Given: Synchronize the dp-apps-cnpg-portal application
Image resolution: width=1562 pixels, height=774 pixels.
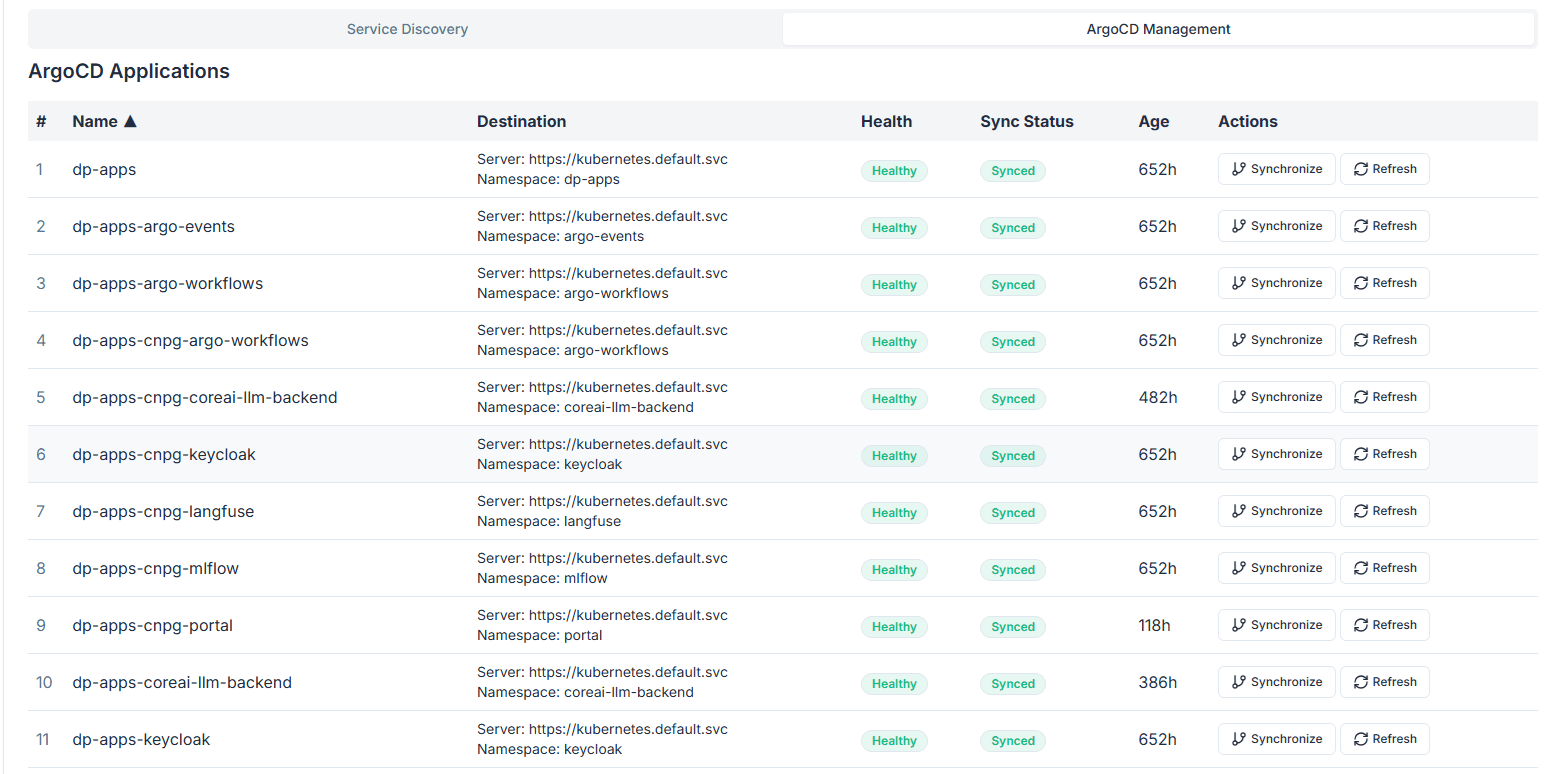Looking at the screenshot, I should tap(1276, 625).
